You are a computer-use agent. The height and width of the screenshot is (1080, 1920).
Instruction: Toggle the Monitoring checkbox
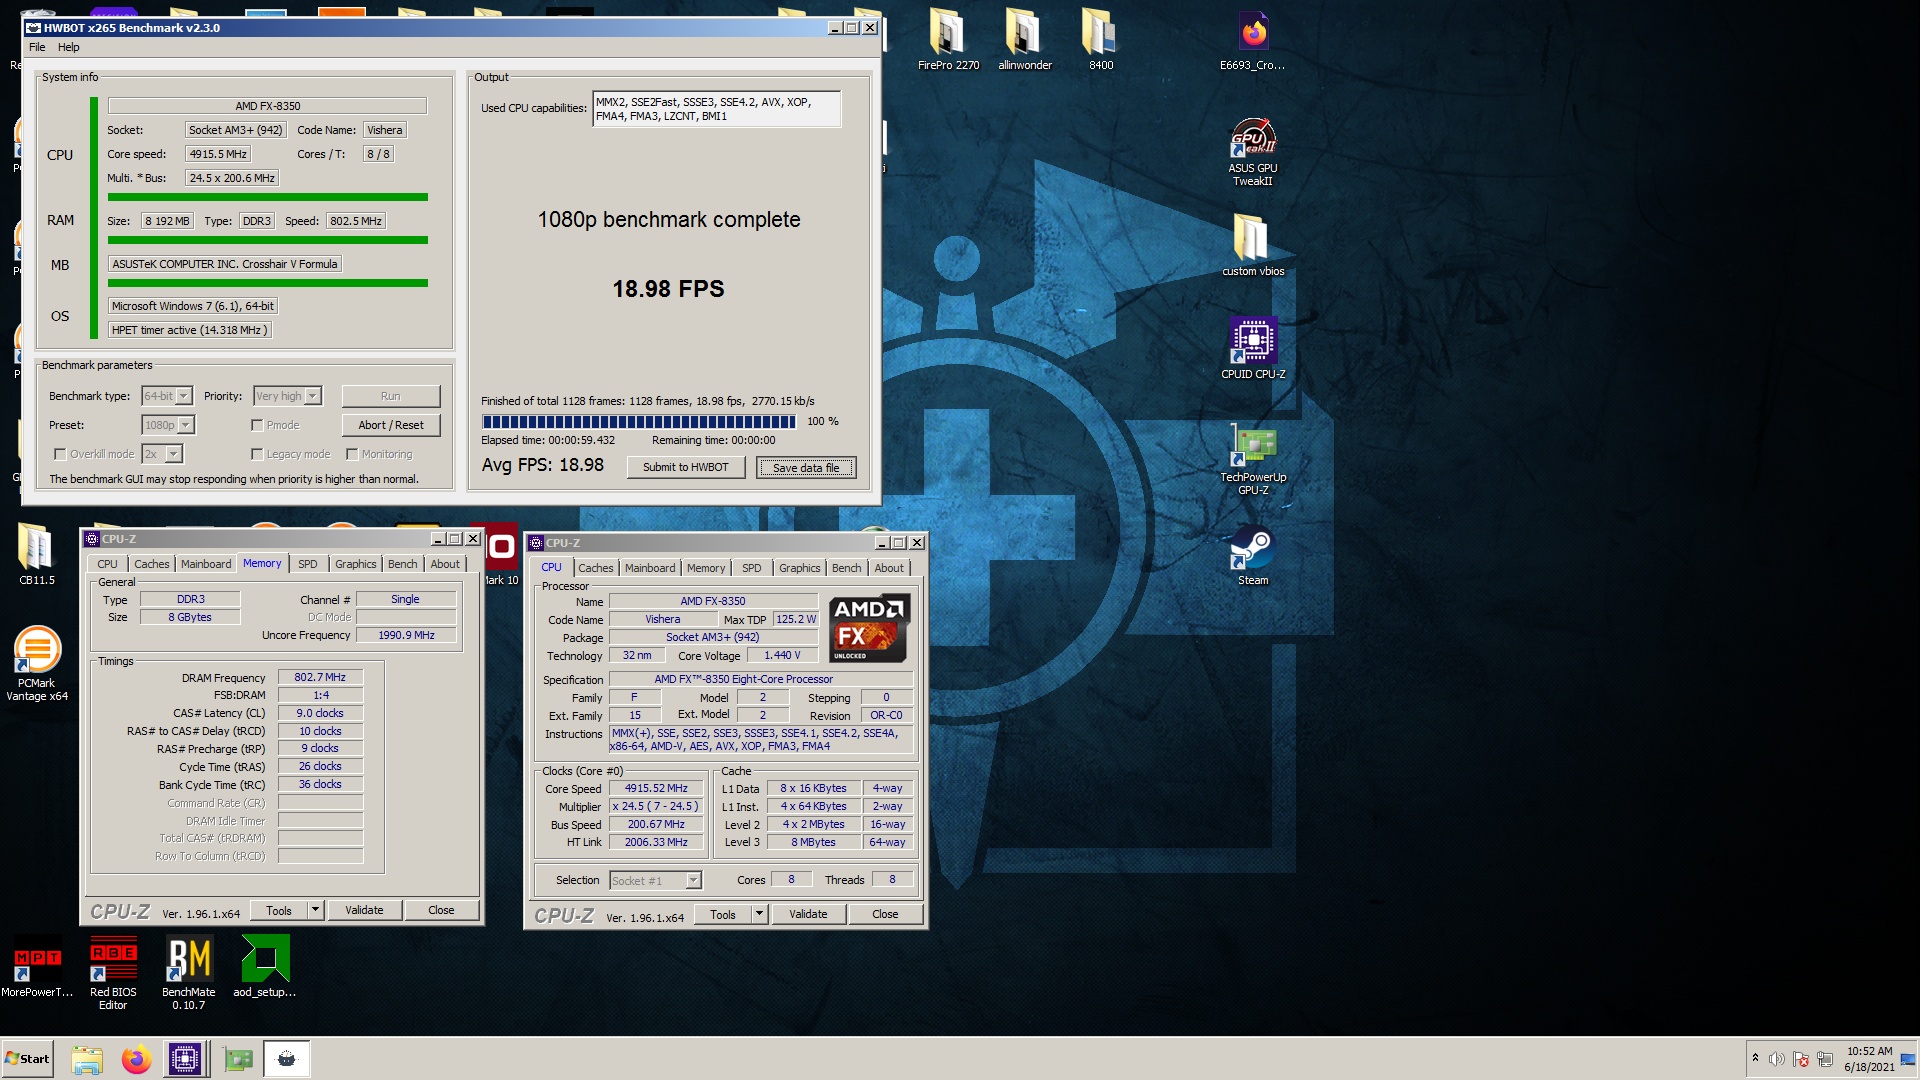(352, 454)
